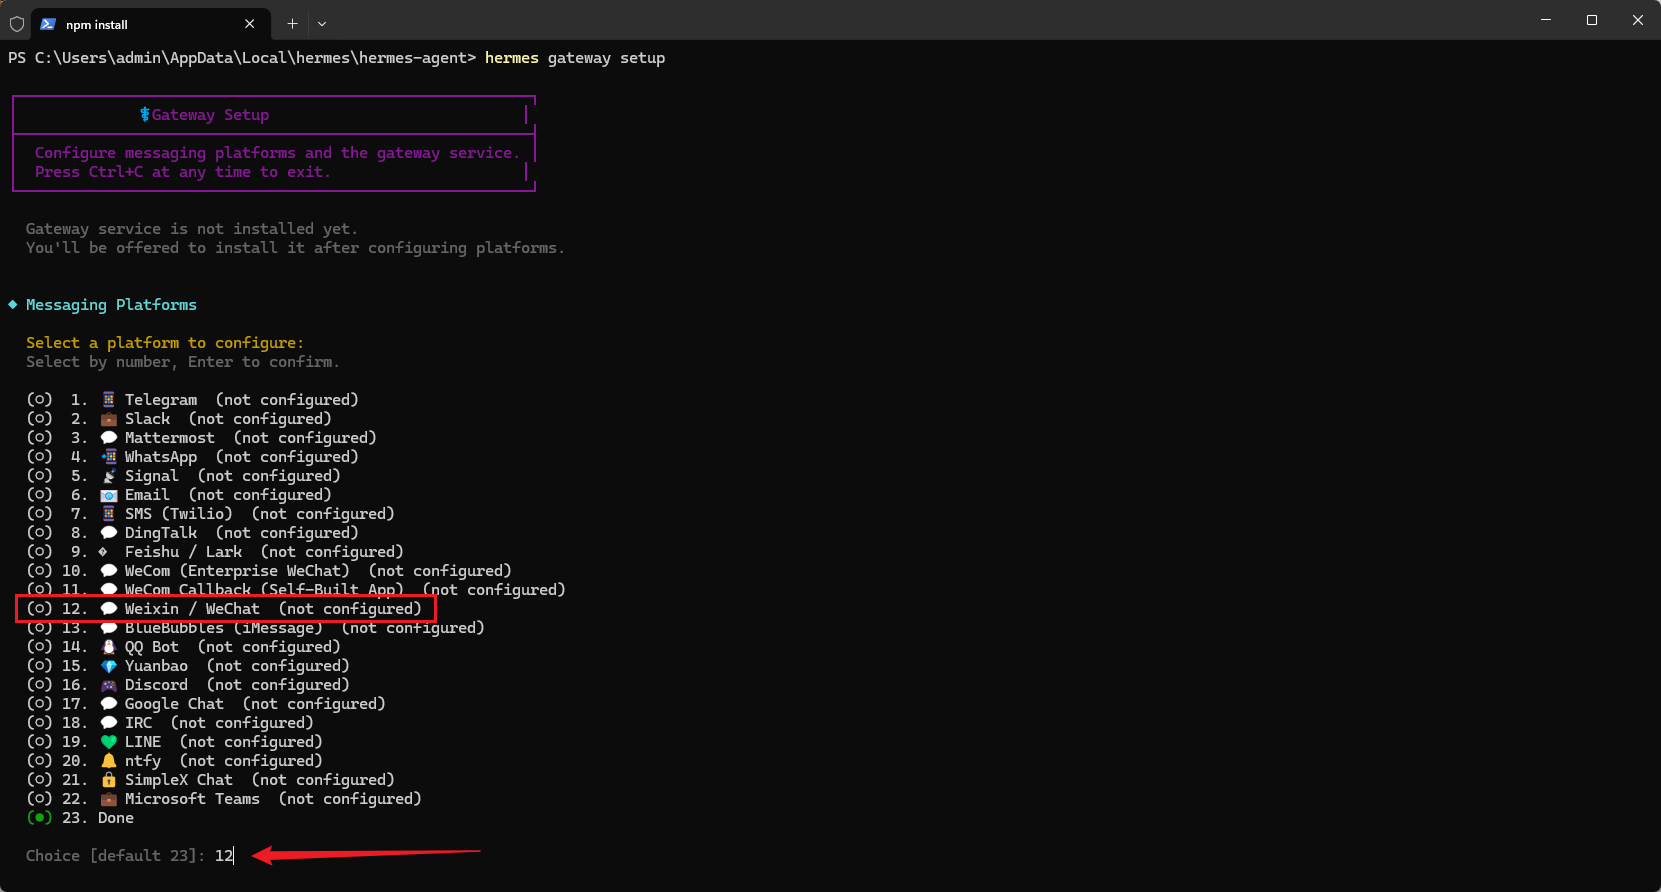The width and height of the screenshot is (1661, 892).
Task: Click 'Gateway service is not installed yet.' text
Action: tap(192, 229)
